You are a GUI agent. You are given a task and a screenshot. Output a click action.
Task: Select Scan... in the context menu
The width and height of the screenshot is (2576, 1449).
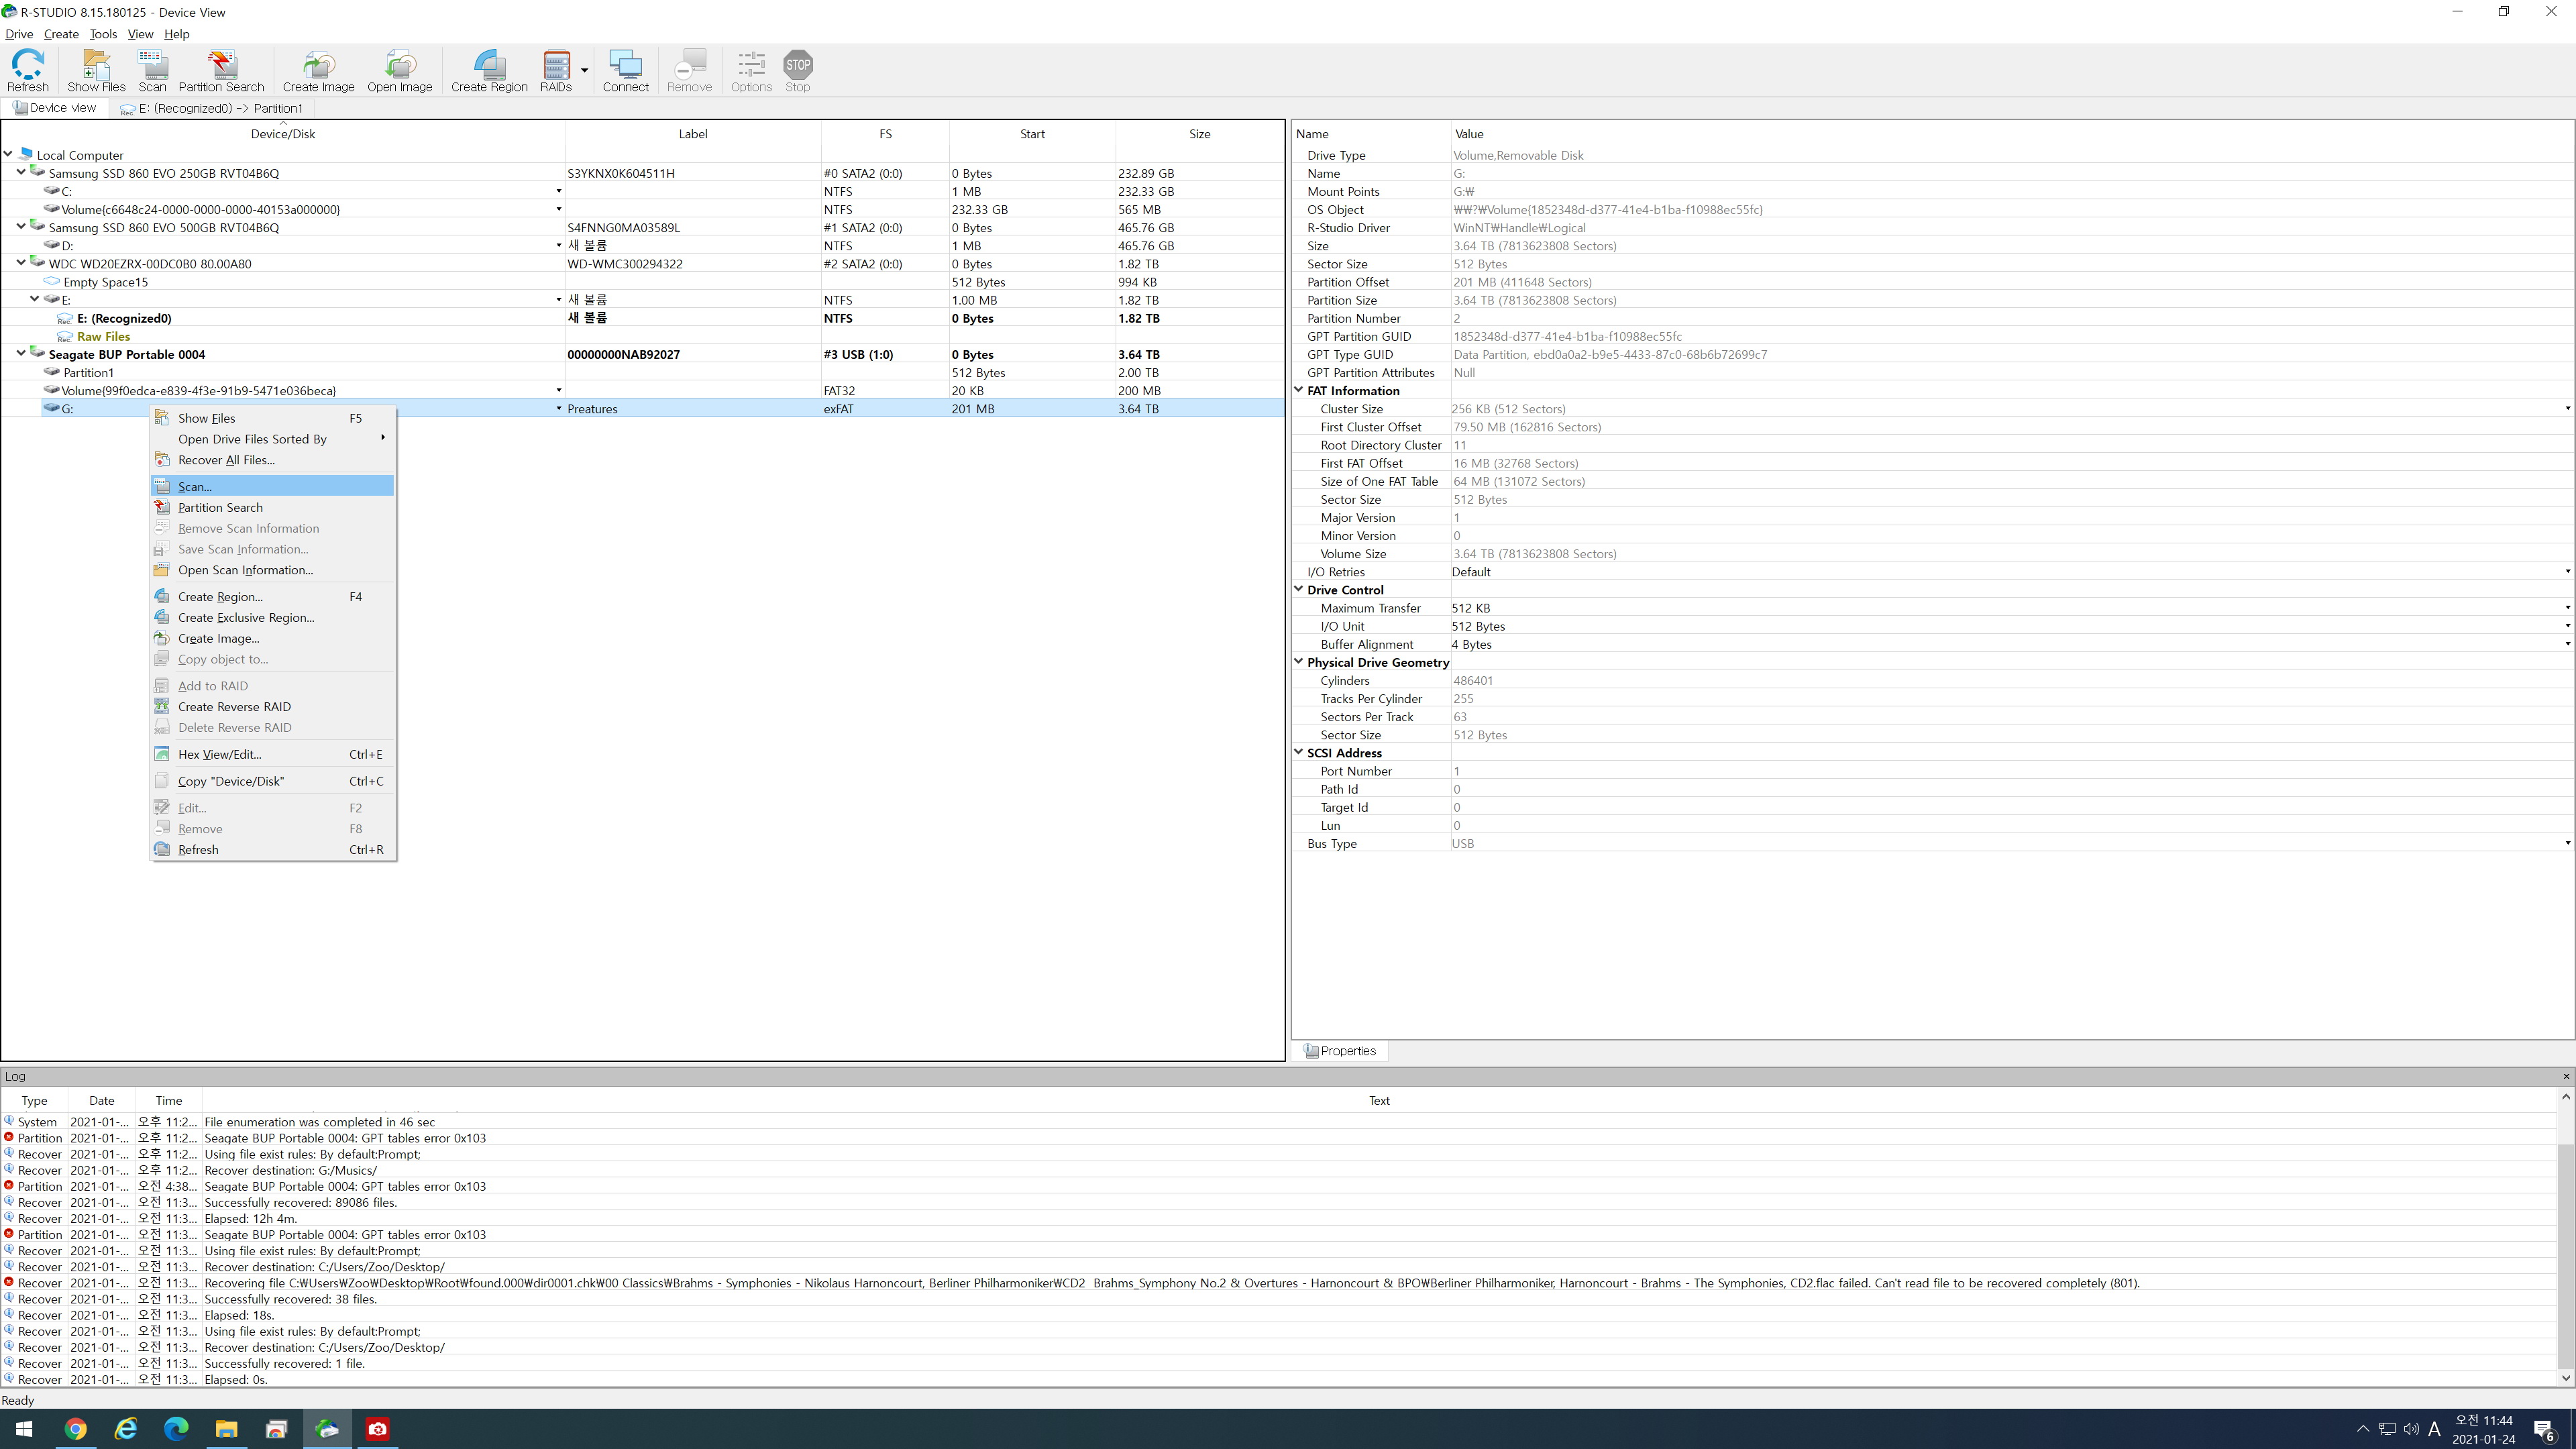point(195,486)
